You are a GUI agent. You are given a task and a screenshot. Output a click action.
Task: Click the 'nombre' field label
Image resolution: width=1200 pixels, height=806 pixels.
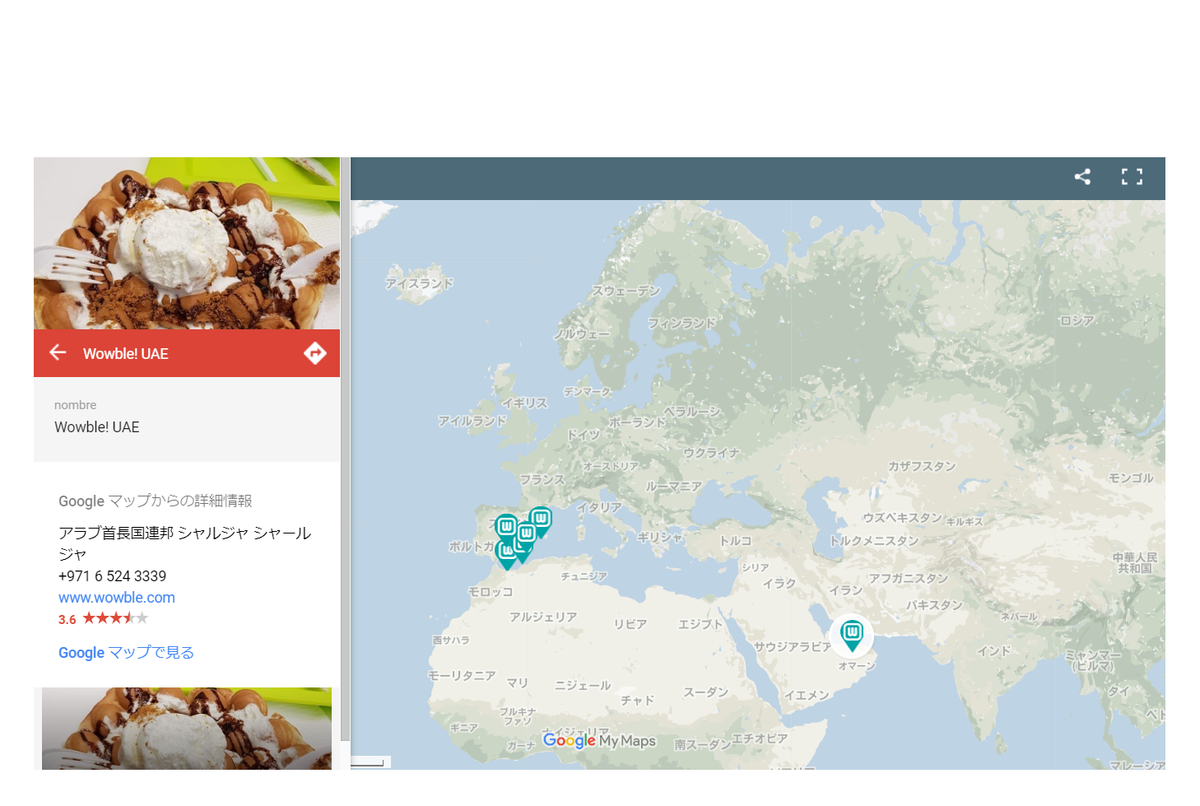[x=76, y=405]
